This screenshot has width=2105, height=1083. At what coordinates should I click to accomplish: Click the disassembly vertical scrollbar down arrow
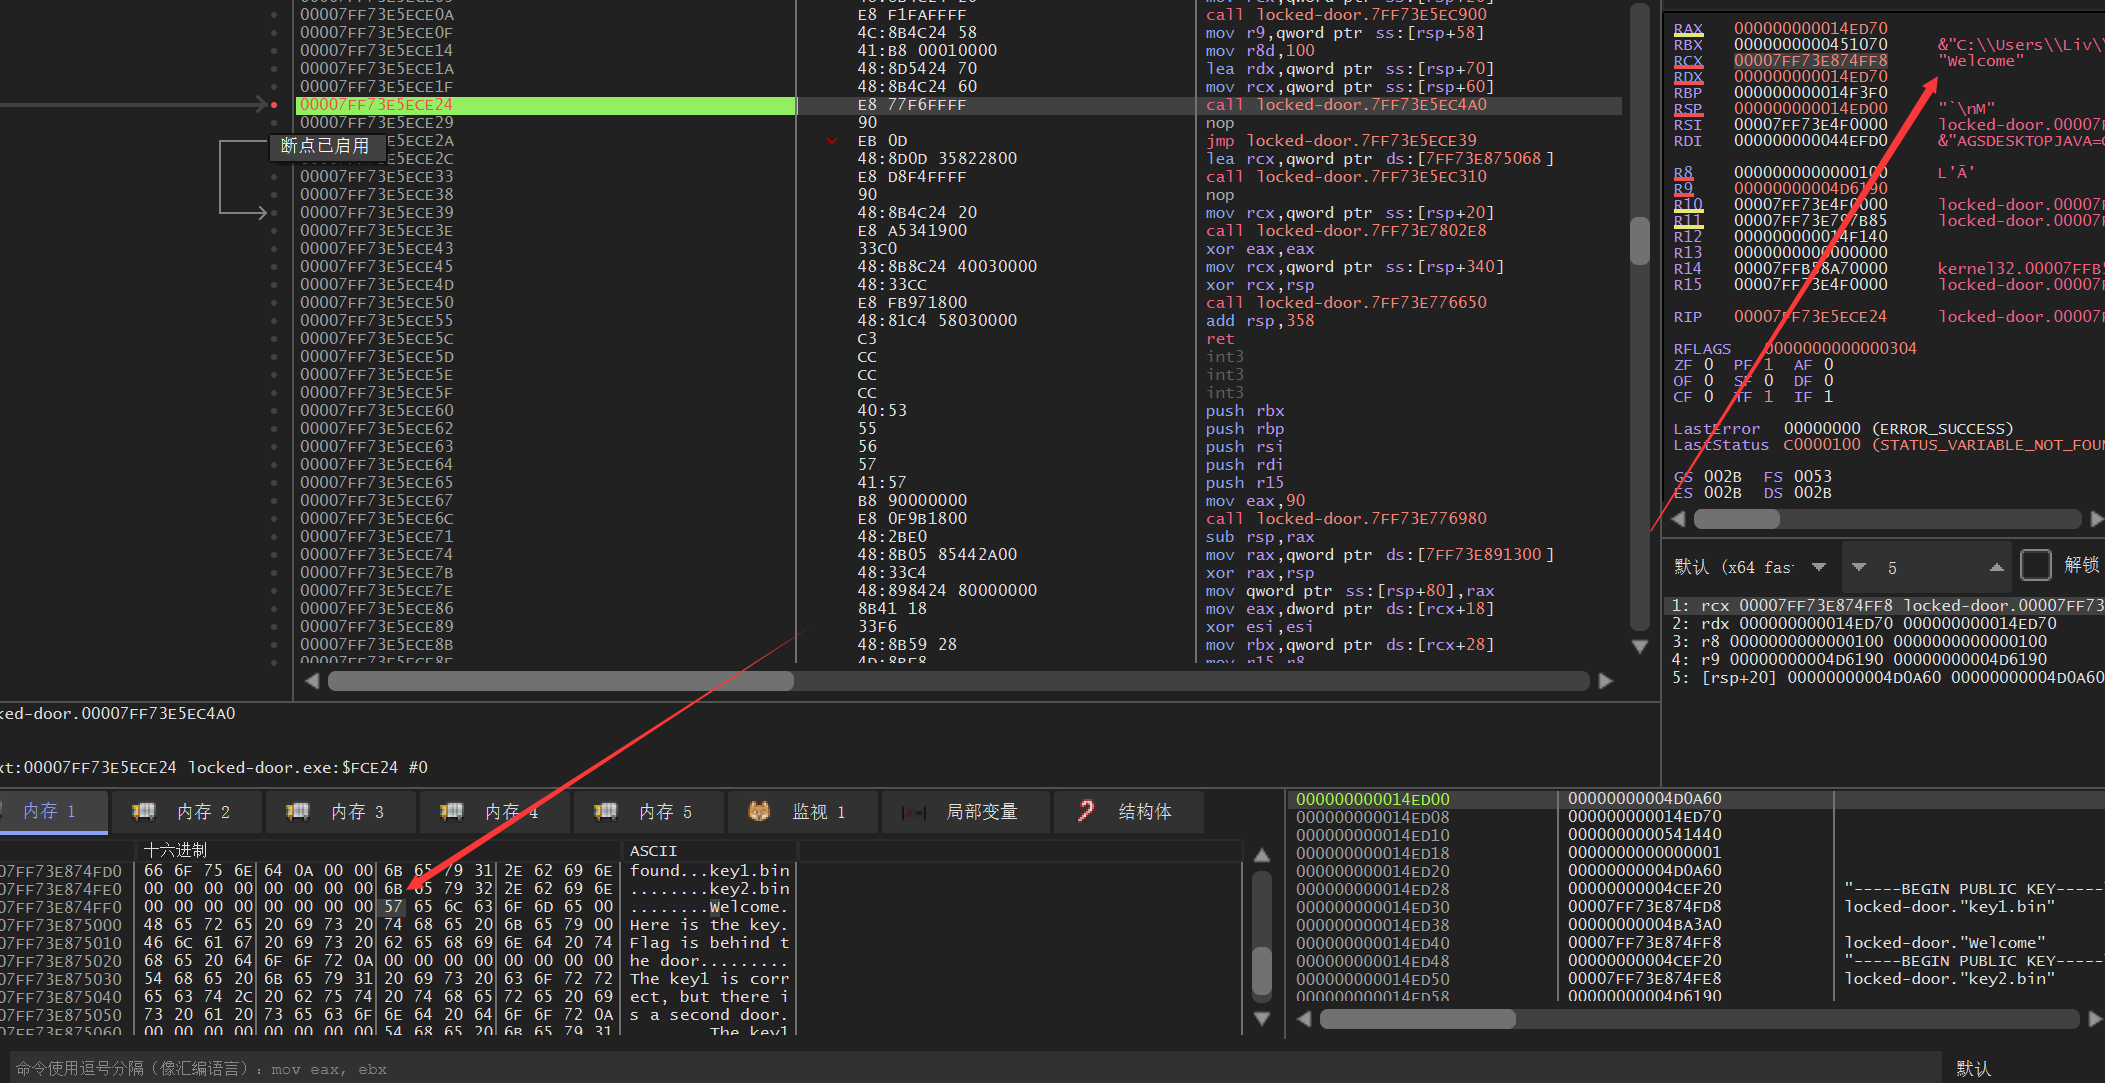coord(1640,647)
